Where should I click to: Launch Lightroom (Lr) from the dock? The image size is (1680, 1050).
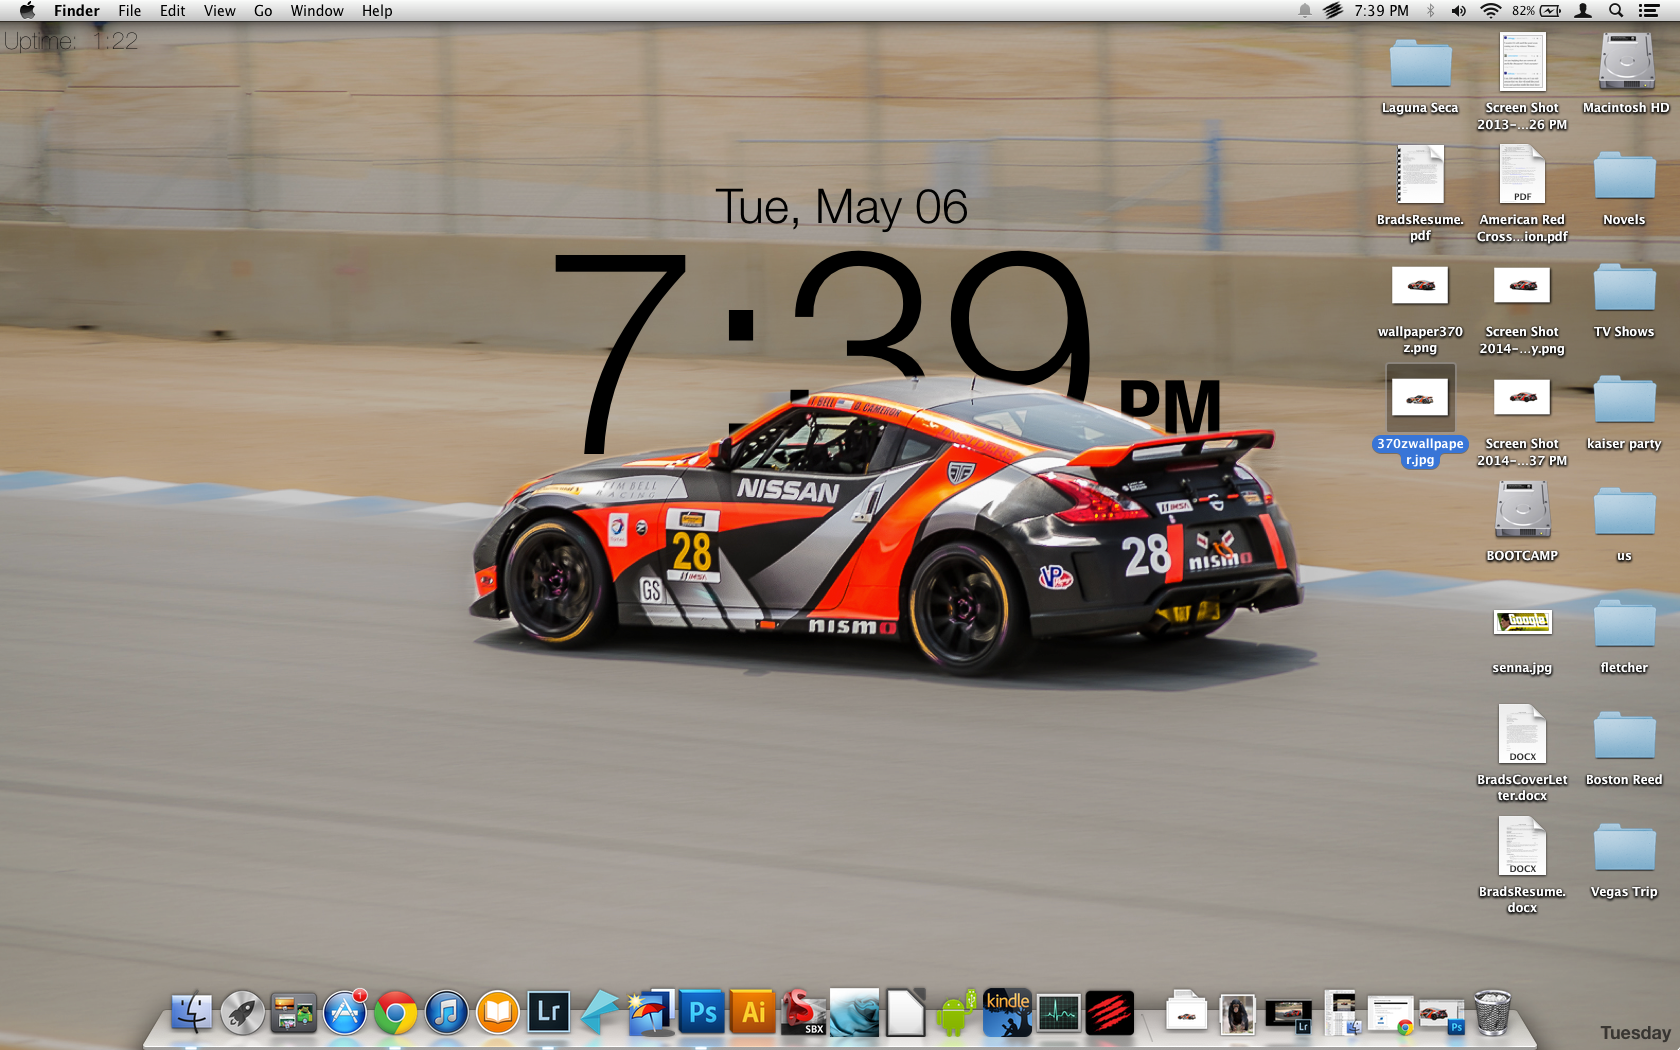(549, 1012)
